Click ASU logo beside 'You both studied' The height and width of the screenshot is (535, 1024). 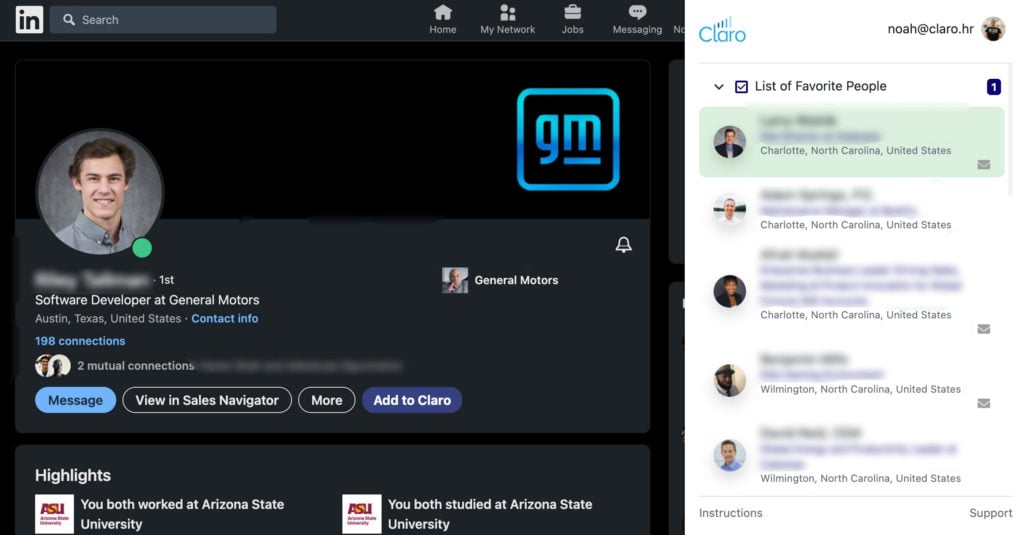361,514
